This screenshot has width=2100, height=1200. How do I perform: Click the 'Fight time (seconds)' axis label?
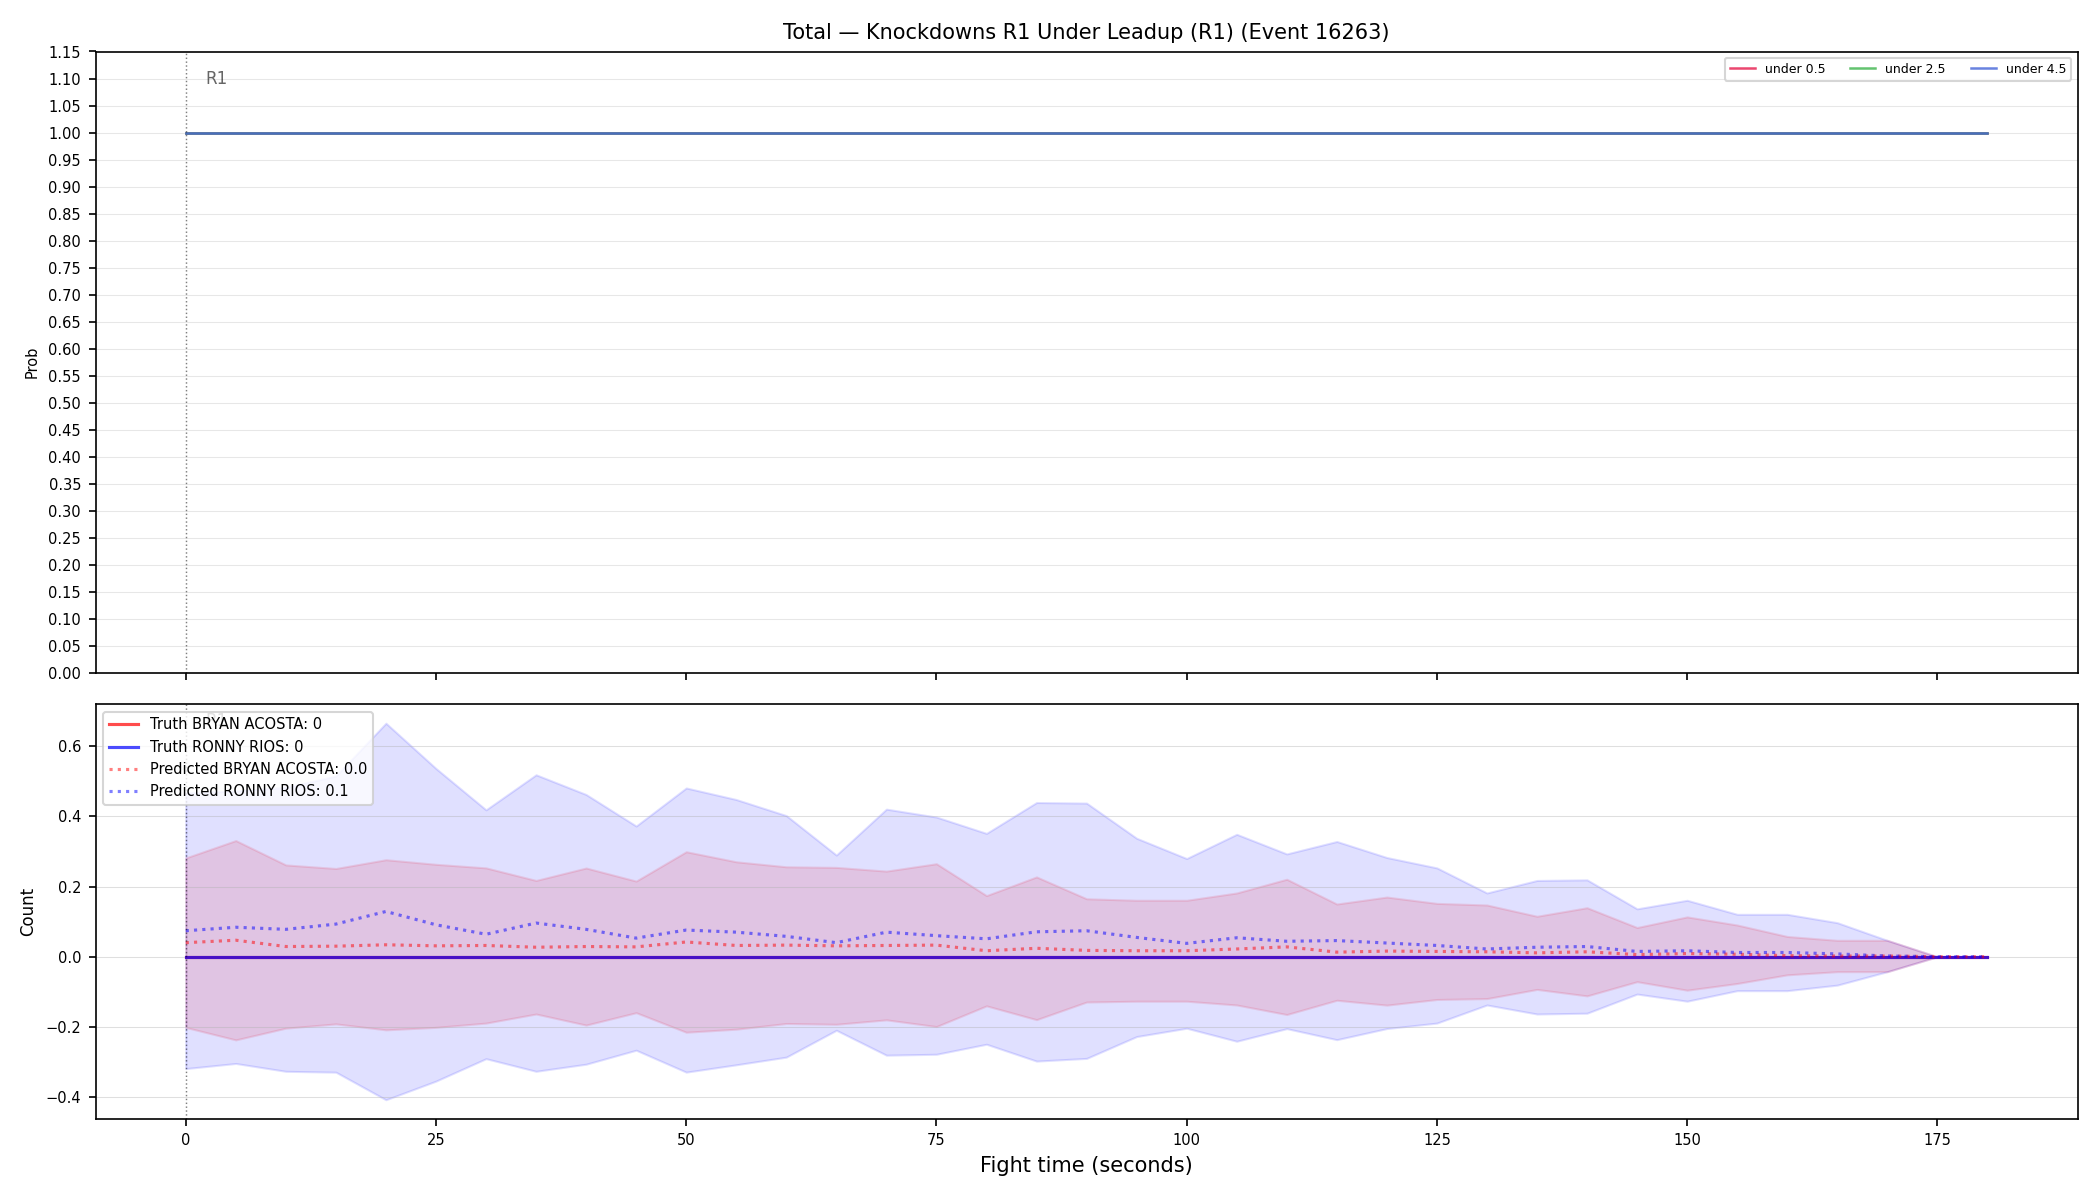point(1086,1165)
